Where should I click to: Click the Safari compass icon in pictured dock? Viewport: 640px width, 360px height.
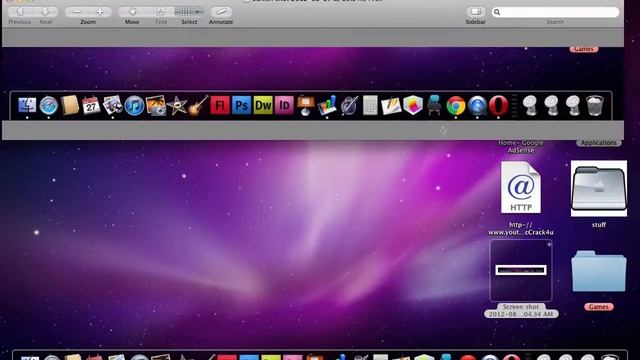coord(49,106)
